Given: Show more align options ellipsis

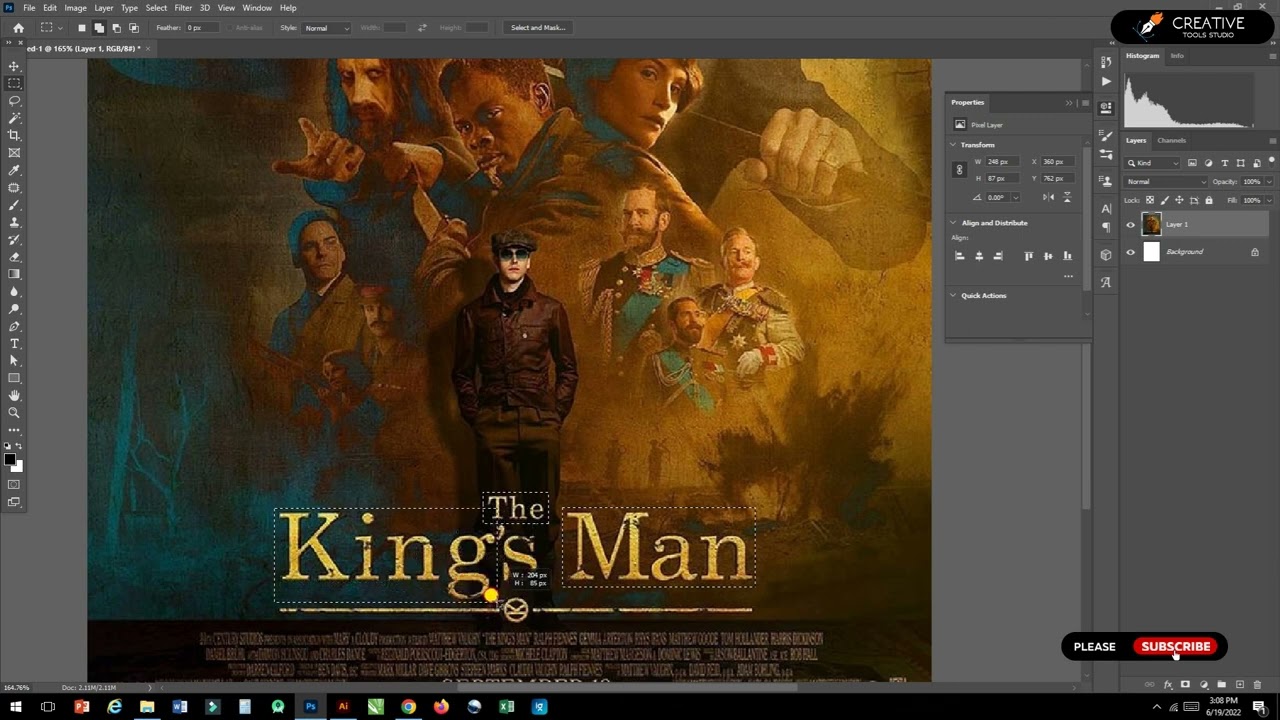Looking at the screenshot, I should coord(1068,276).
